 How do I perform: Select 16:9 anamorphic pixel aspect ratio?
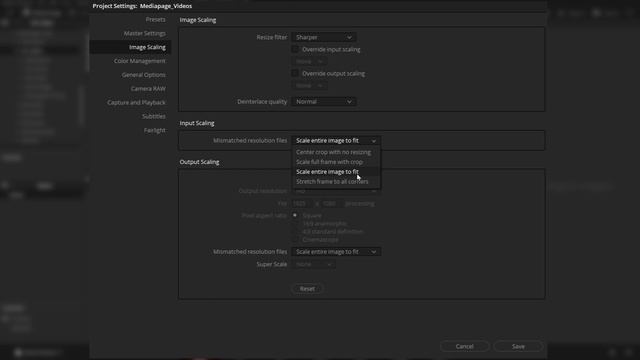pos(295,224)
